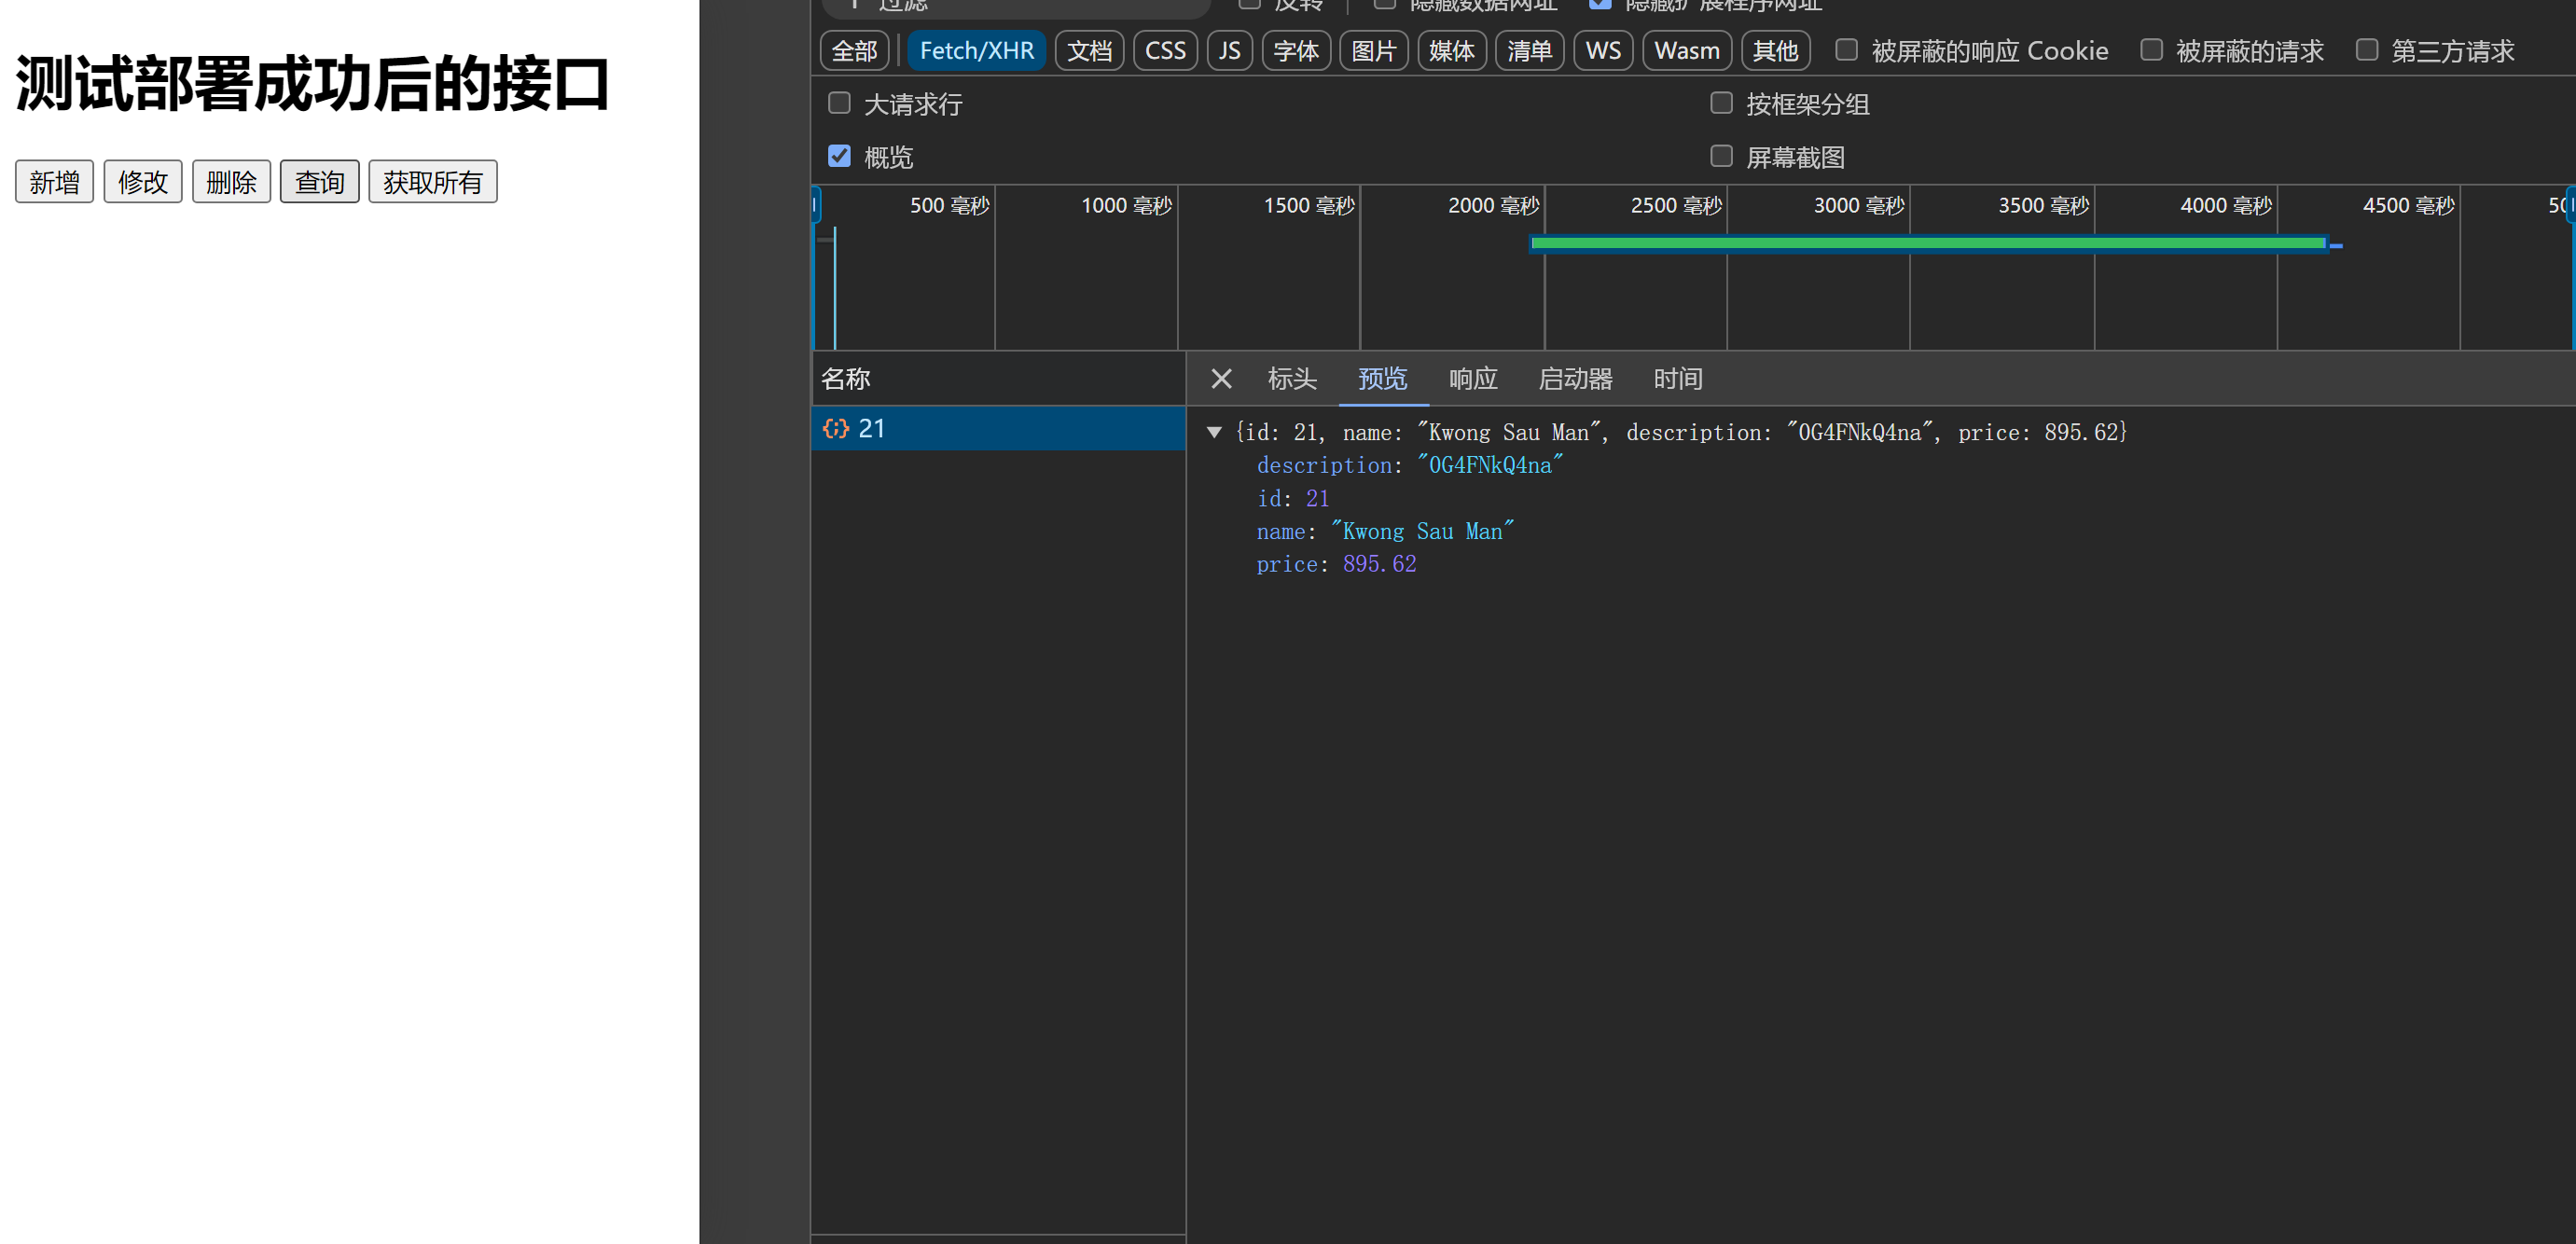
Task: Uncheck the 概览 overview checkbox
Action: pyautogui.click(x=839, y=156)
